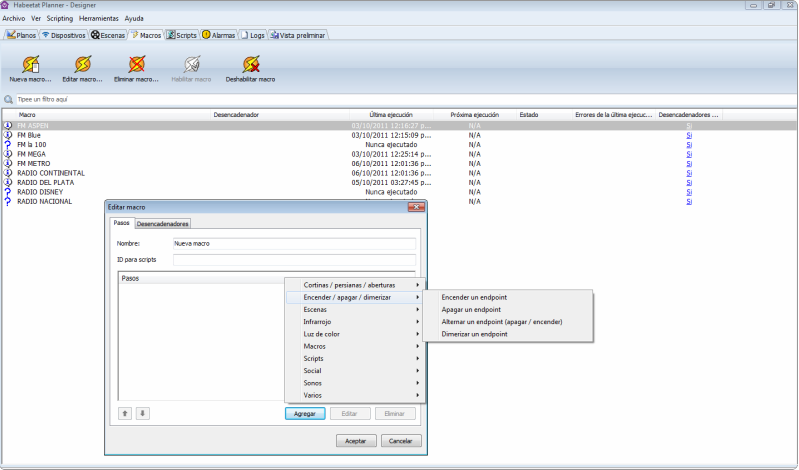Expand the Macros submenu entry
Viewport: 799px width, 470px height.
[x=355, y=346]
